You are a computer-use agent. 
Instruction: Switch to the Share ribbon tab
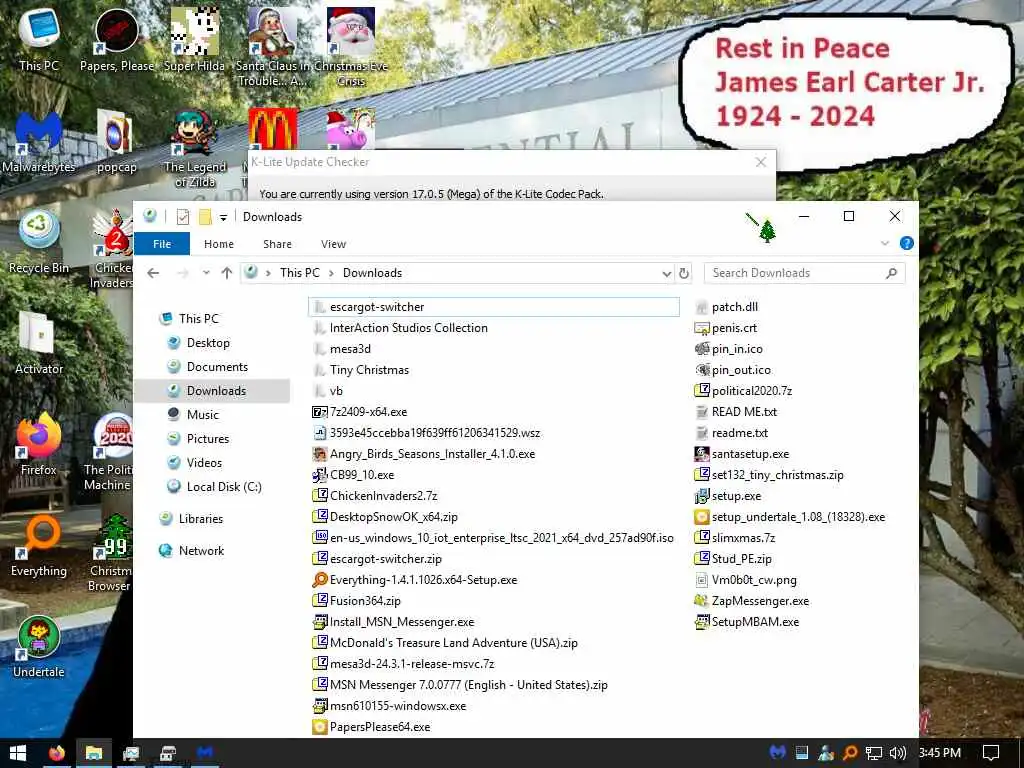pyautogui.click(x=278, y=244)
